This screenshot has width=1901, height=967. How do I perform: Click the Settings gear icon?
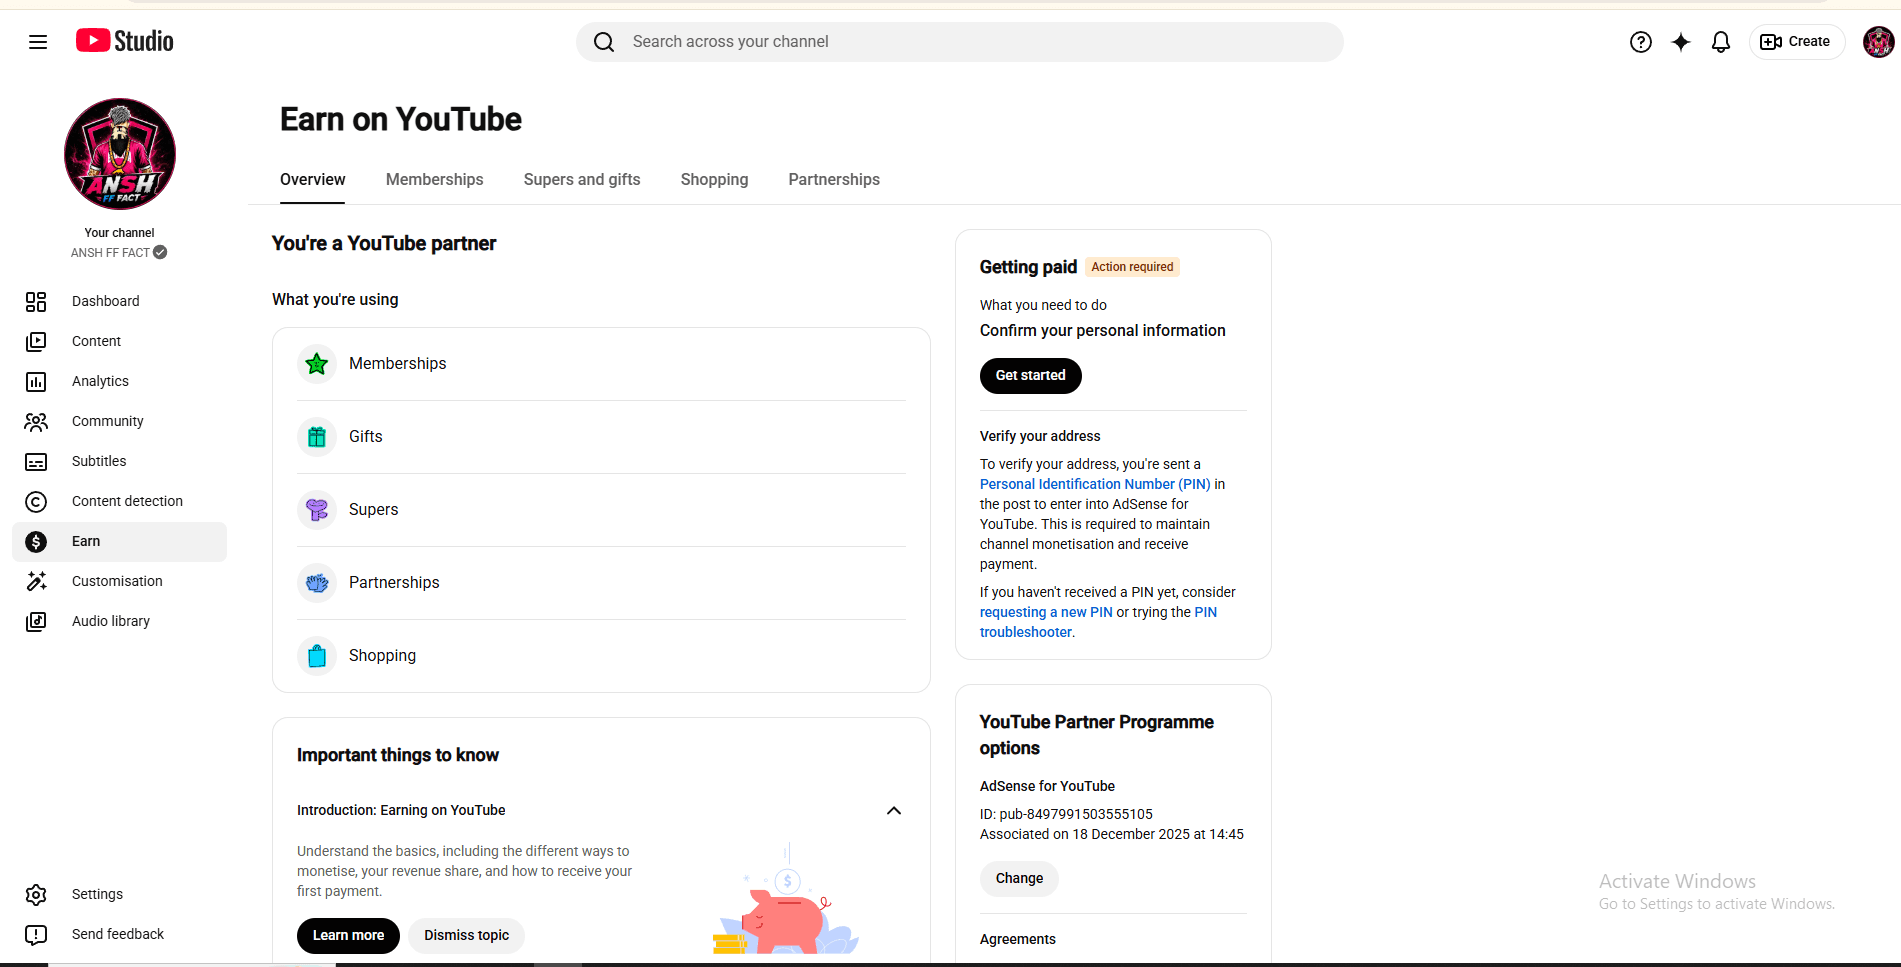click(x=36, y=894)
